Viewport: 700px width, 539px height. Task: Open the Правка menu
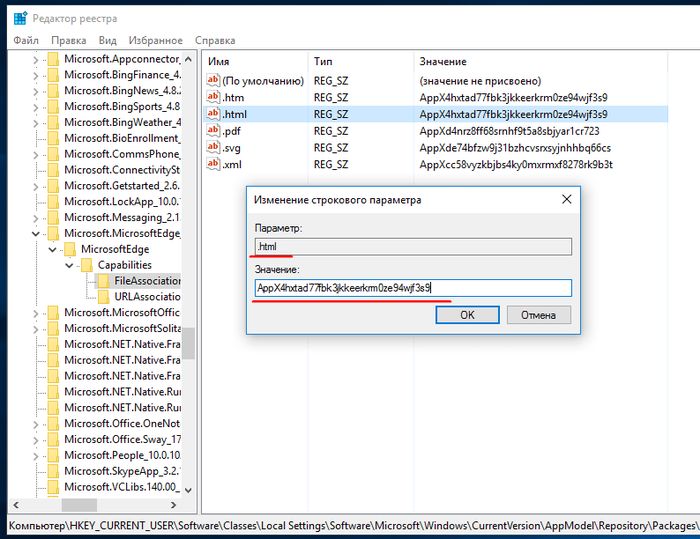[69, 40]
